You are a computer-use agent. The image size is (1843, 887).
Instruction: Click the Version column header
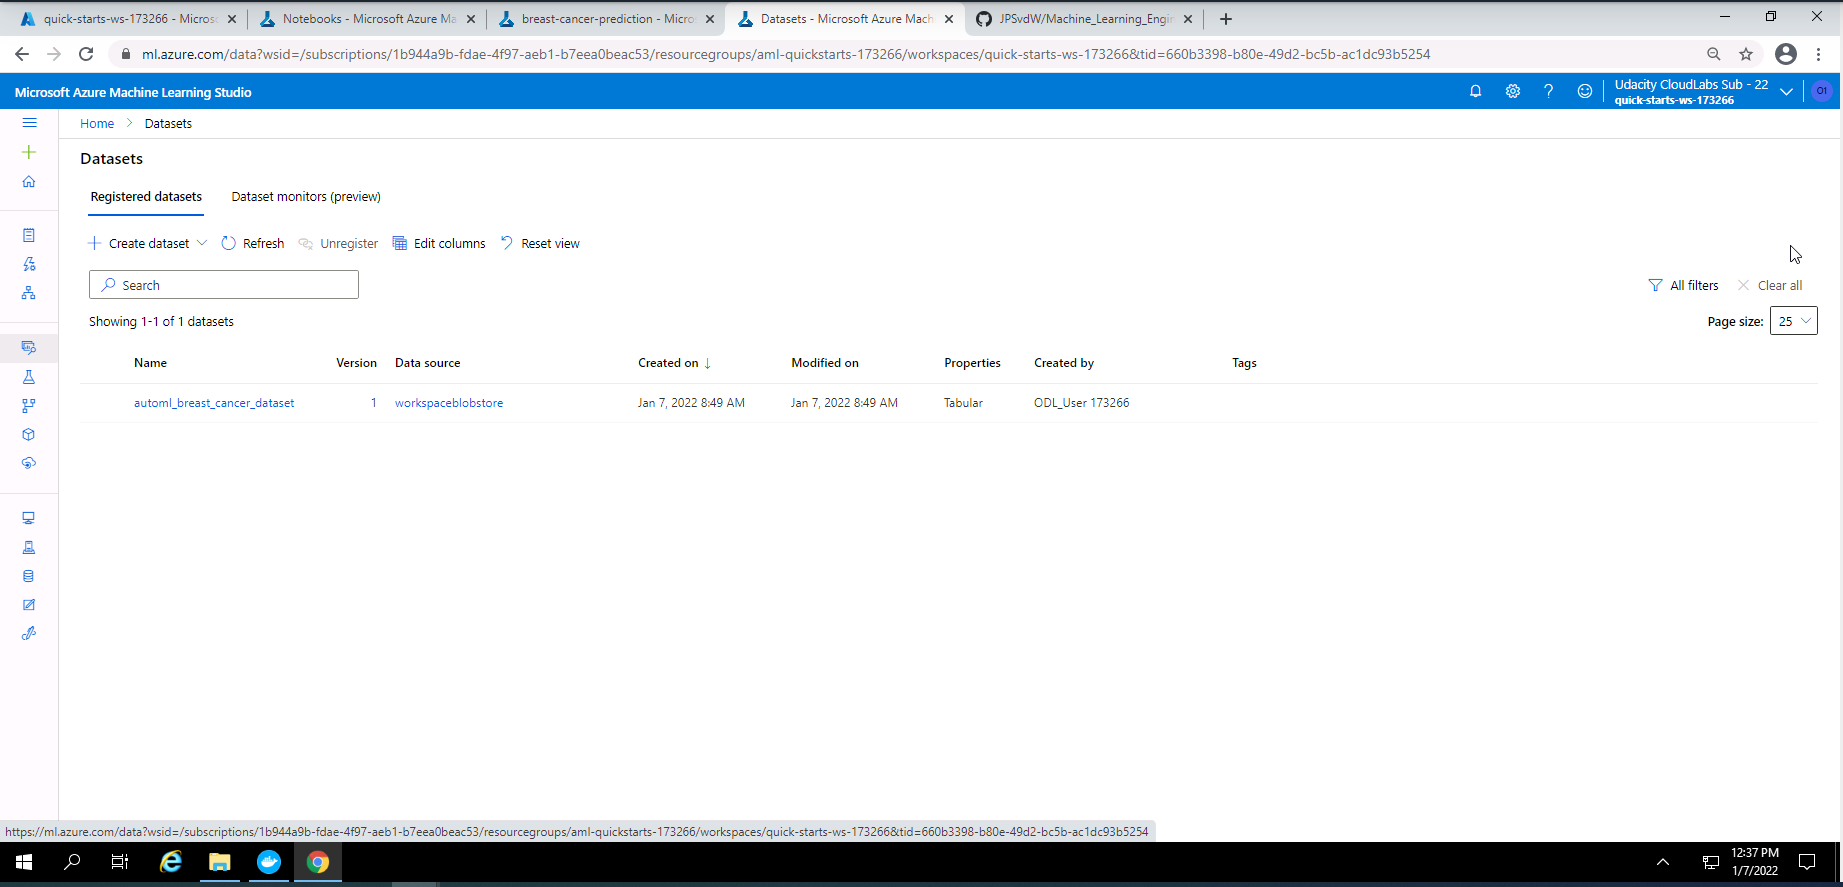[356, 363]
